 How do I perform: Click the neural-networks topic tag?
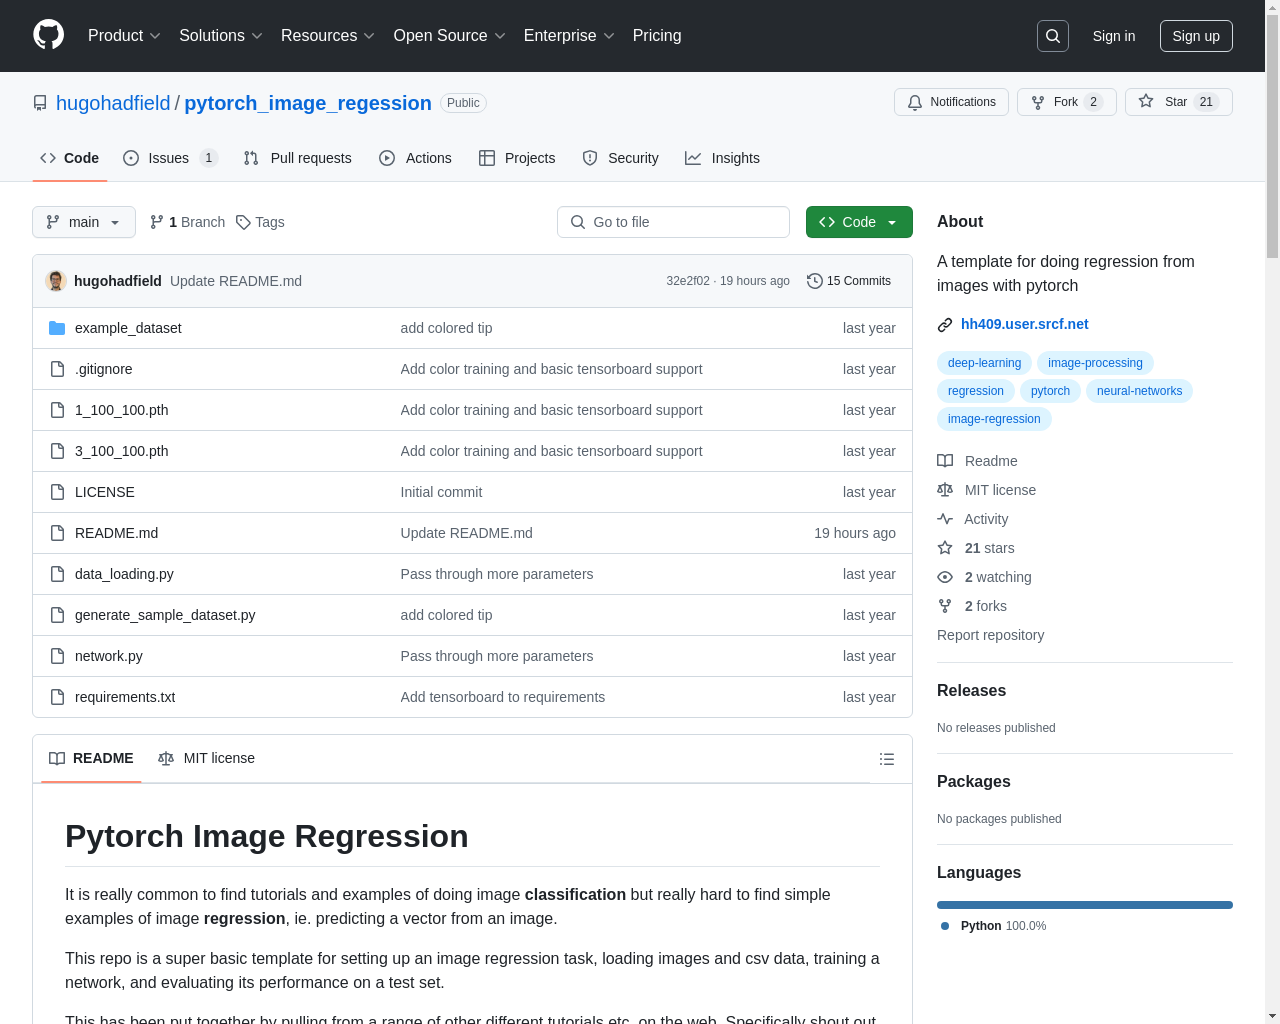1139,391
